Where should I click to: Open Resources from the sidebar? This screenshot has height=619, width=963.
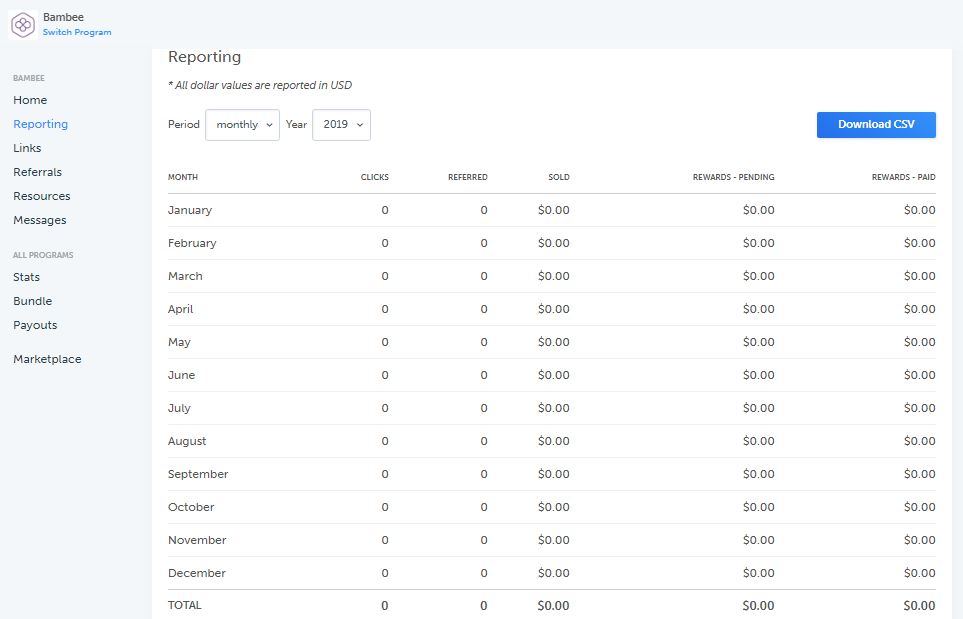click(x=41, y=196)
